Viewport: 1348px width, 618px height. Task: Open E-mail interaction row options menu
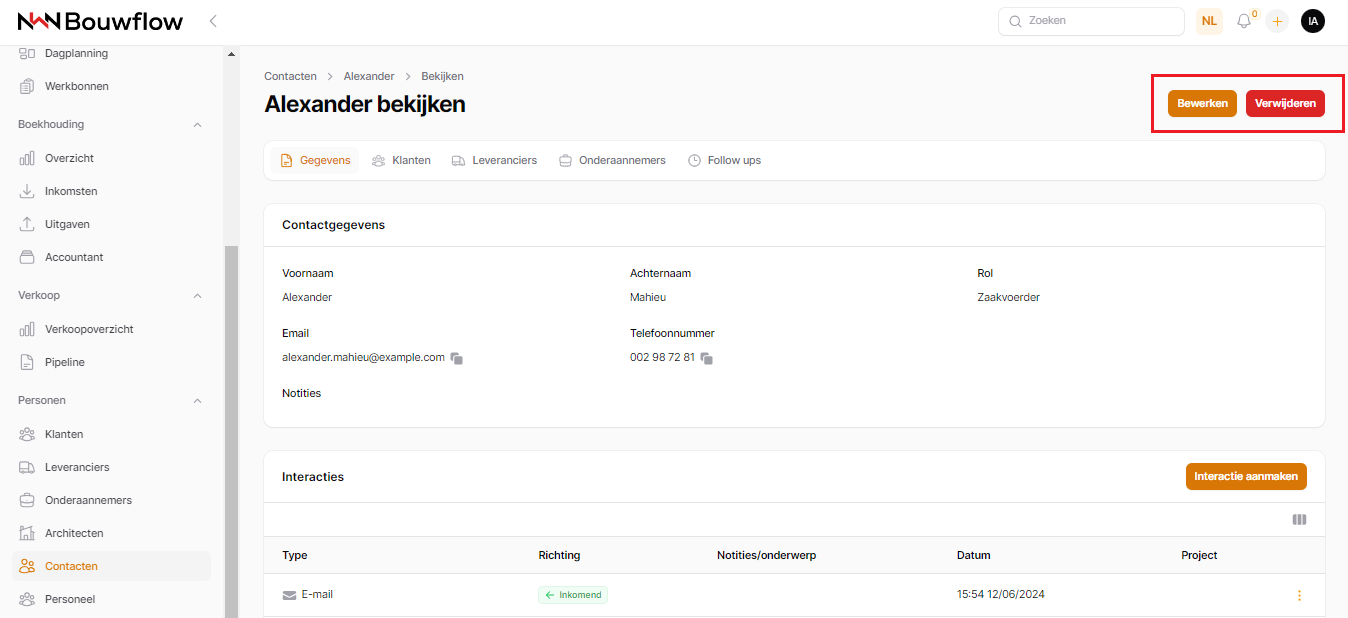(x=1299, y=595)
